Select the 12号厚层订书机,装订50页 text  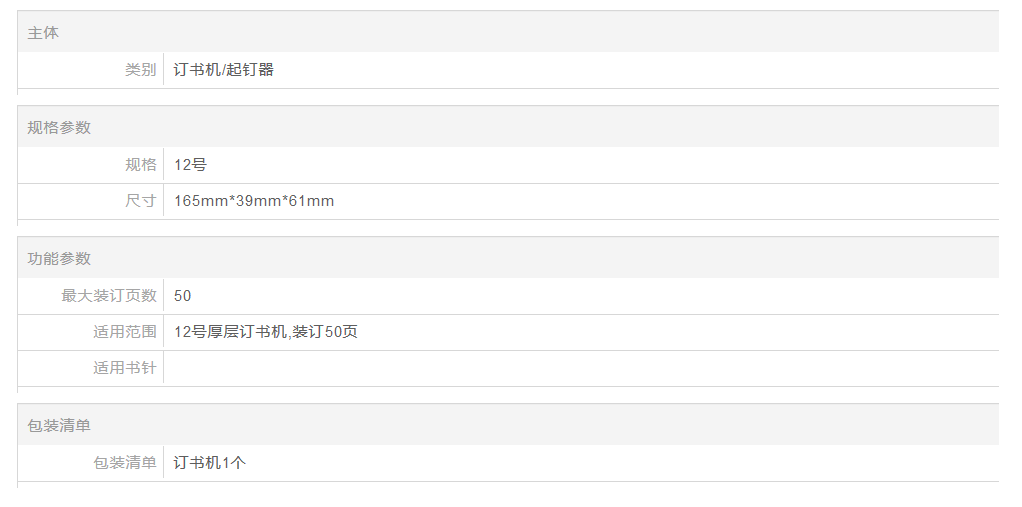266,332
